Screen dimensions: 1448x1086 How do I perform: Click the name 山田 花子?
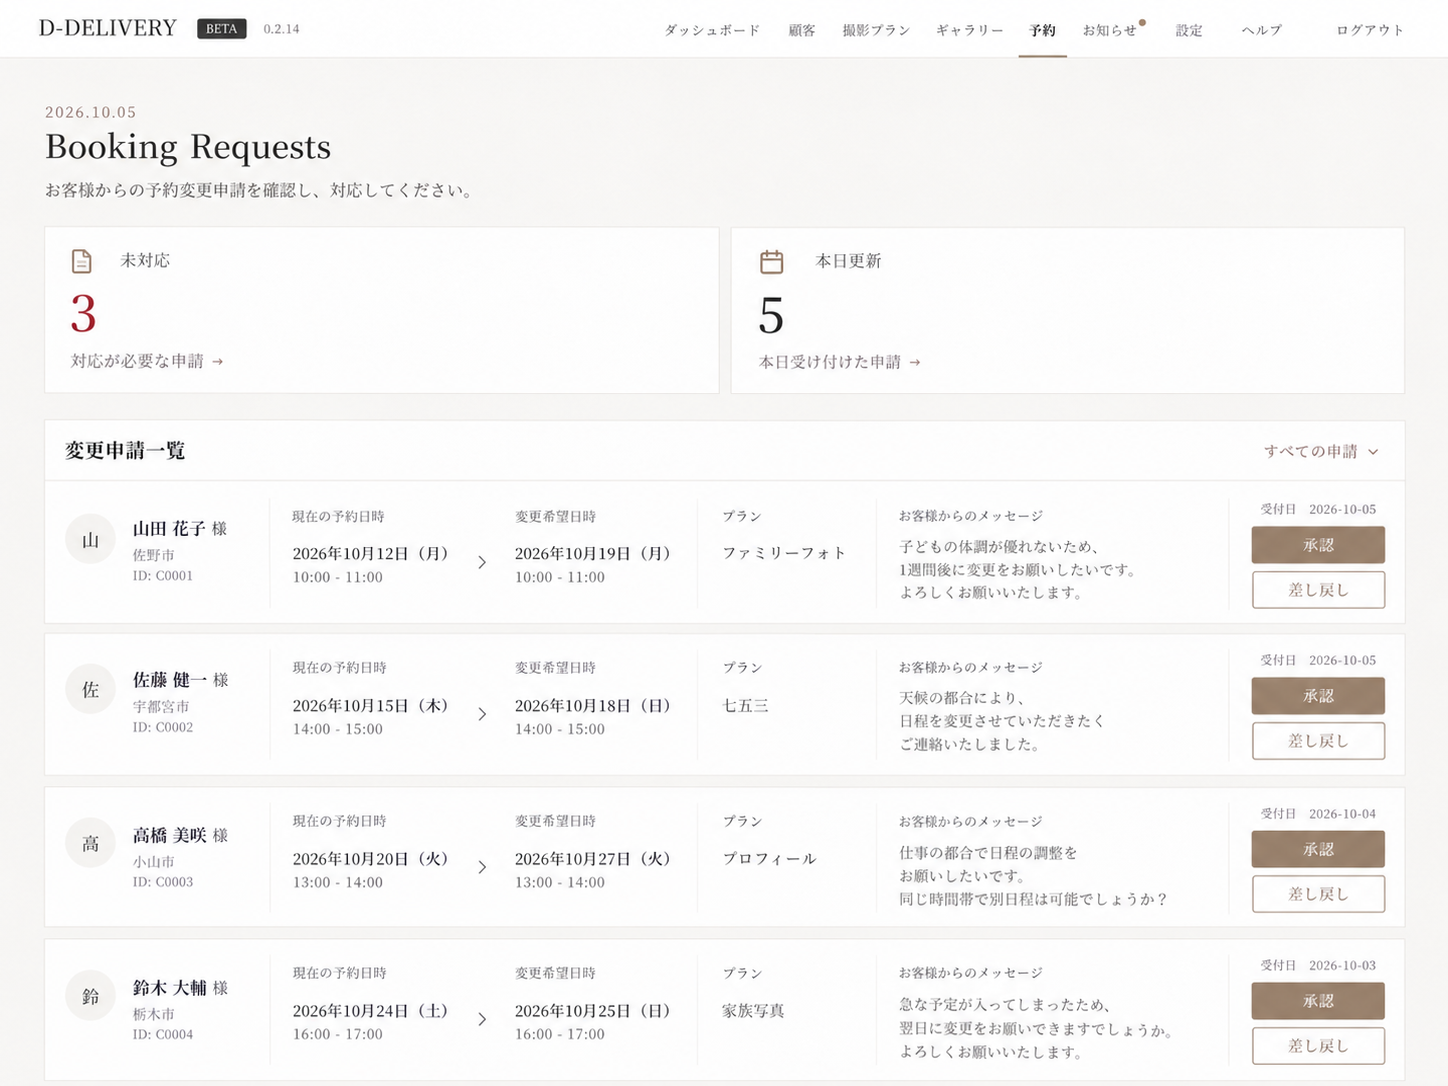coord(169,529)
